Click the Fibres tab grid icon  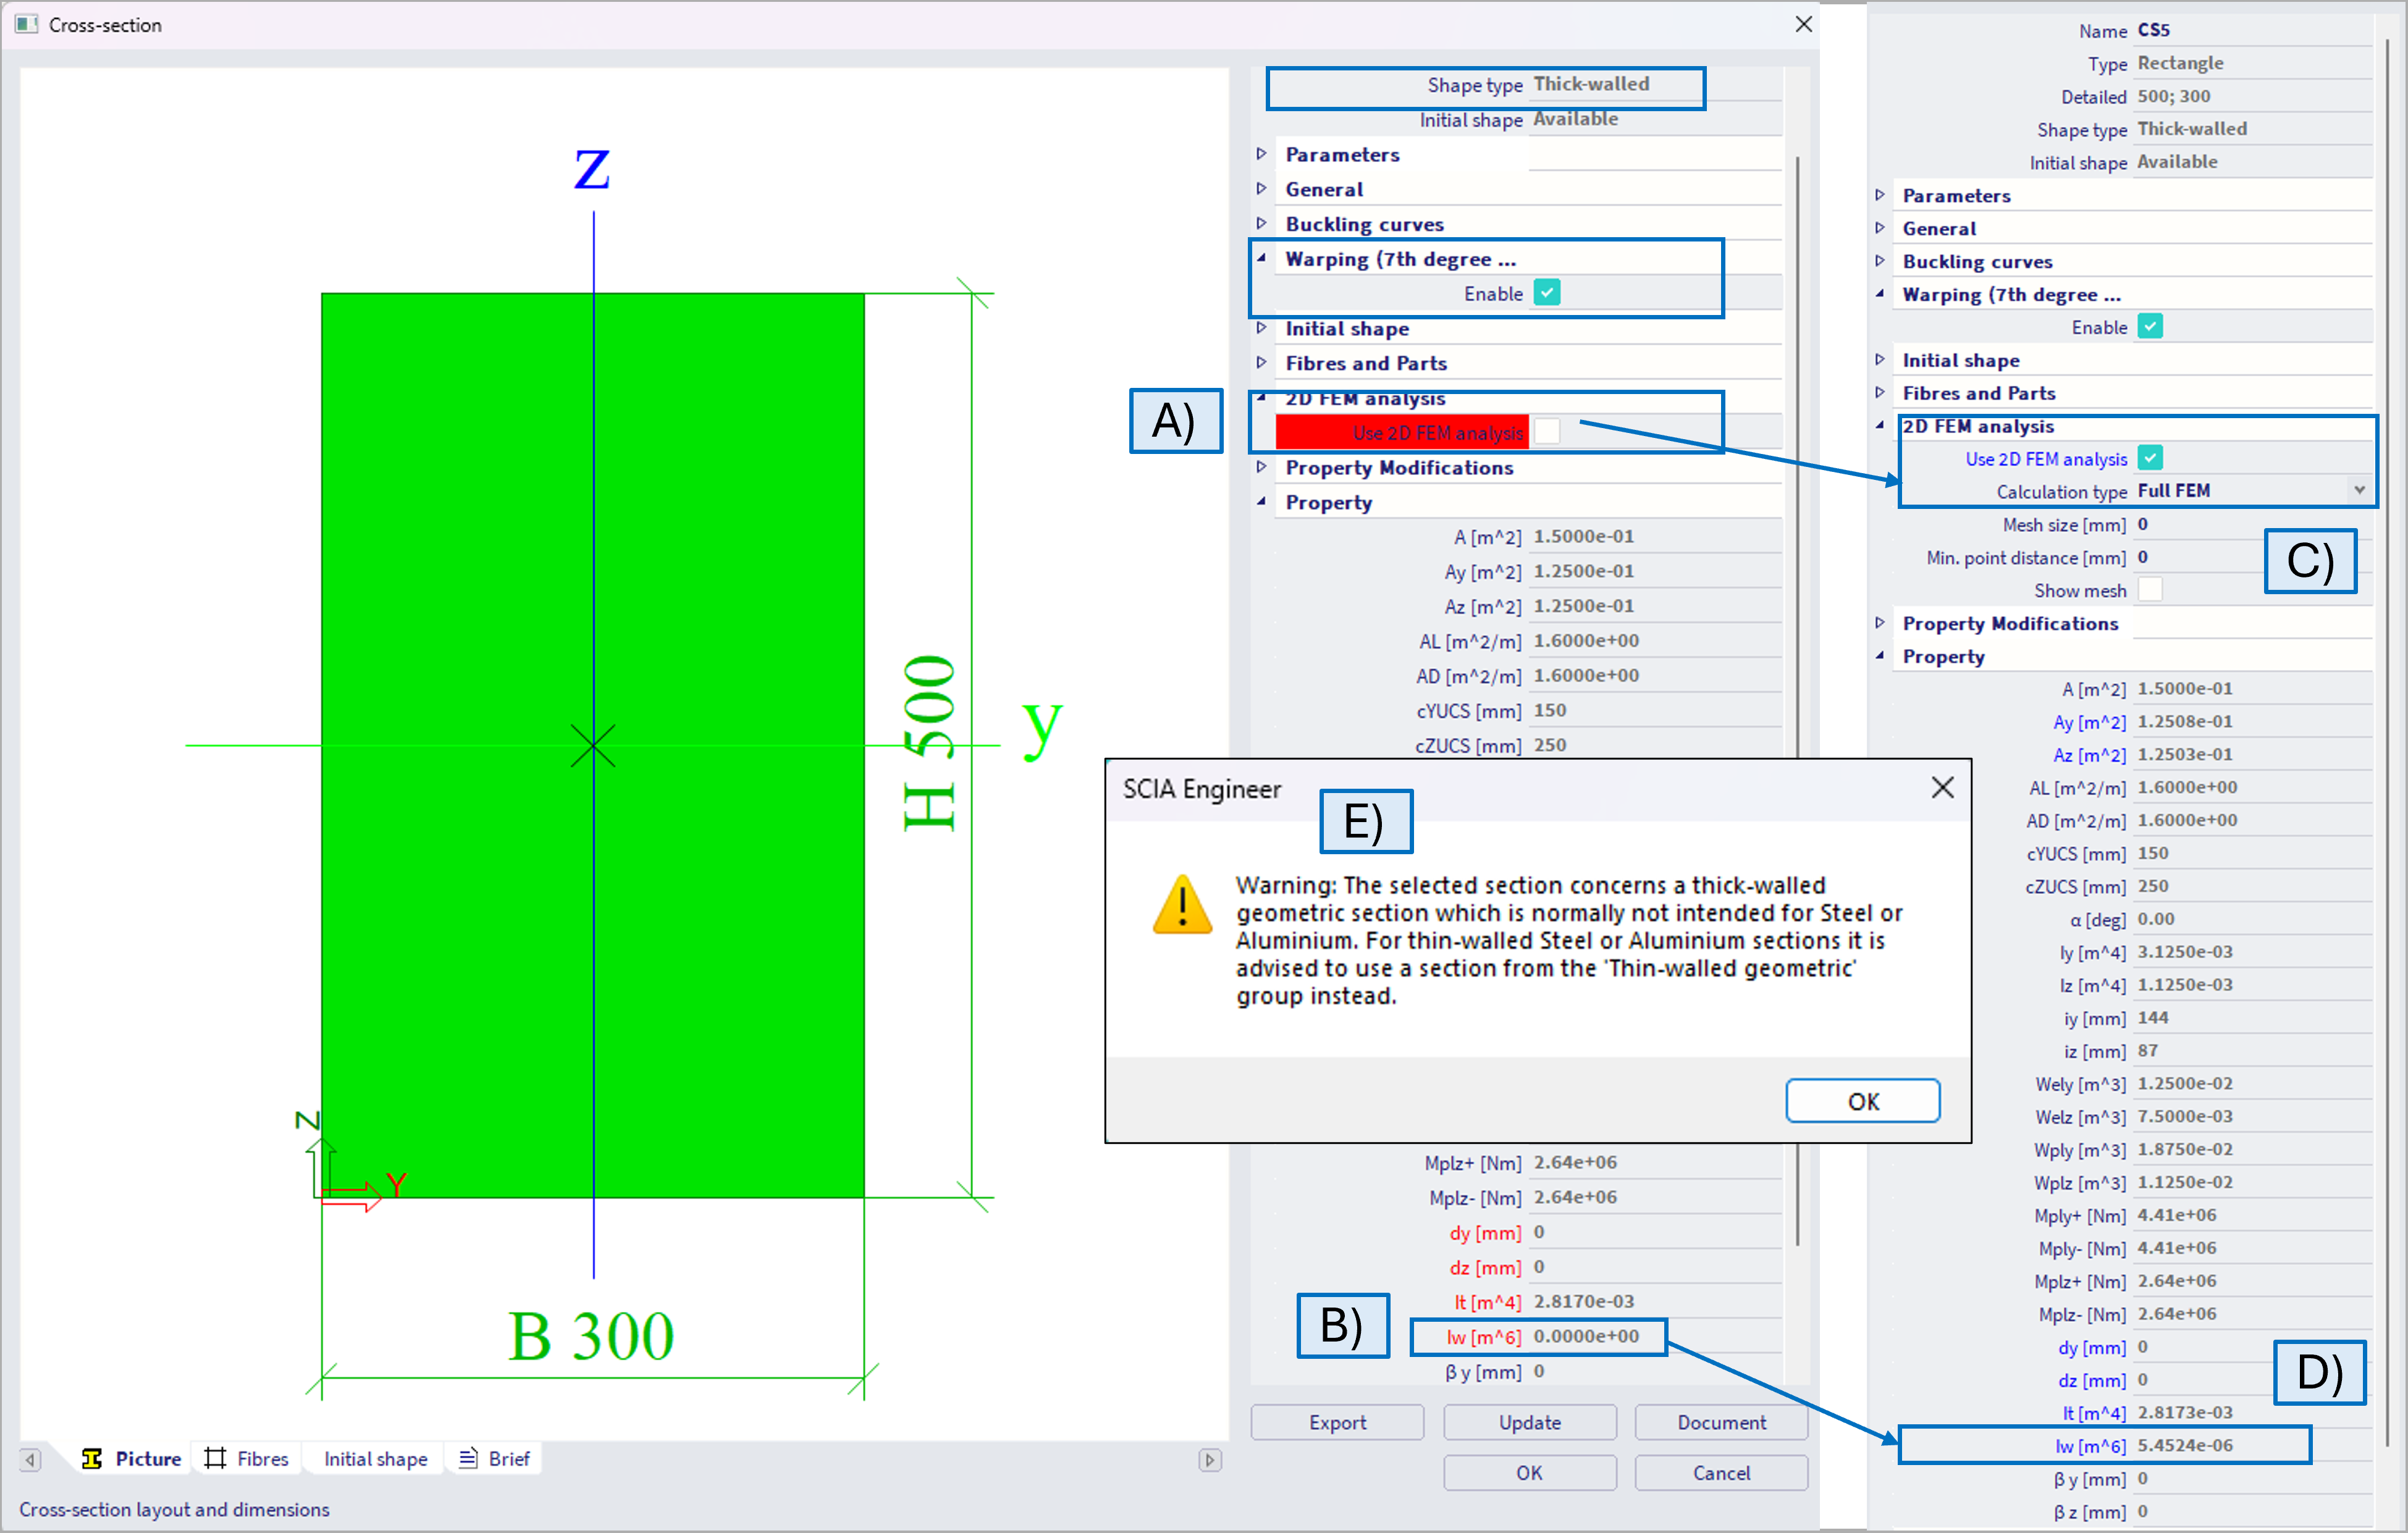pos(214,1458)
